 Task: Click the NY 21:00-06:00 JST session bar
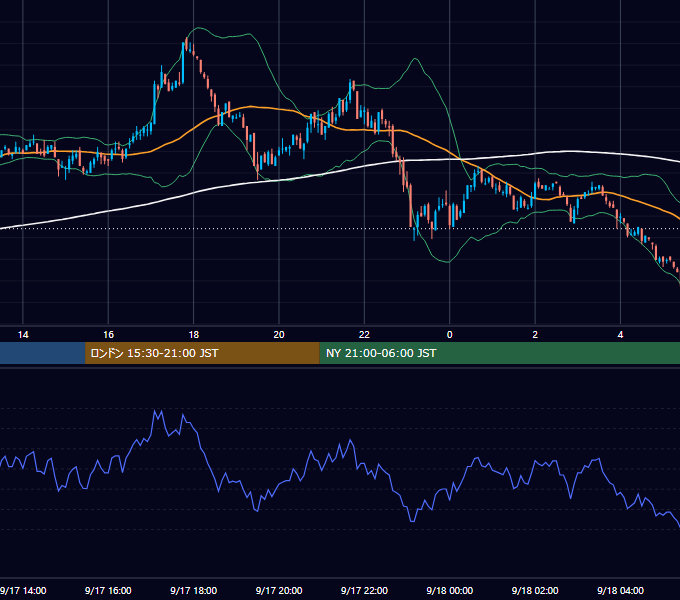[500, 353]
